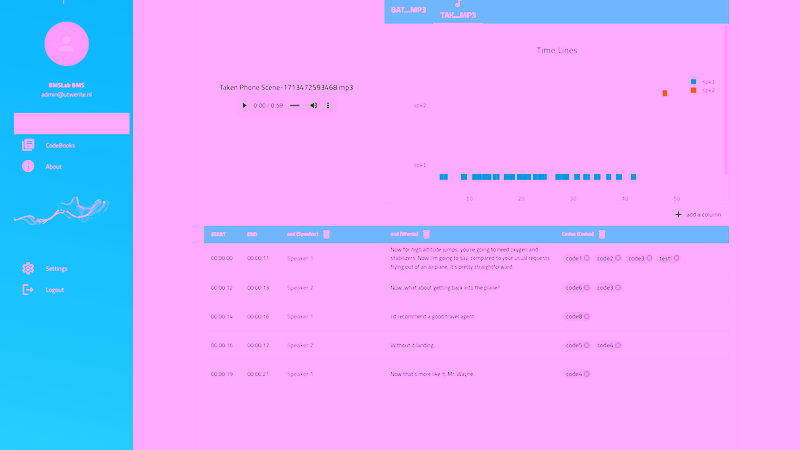800x450 pixels.
Task: Click Logout in the sidebar
Action: point(55,290)
